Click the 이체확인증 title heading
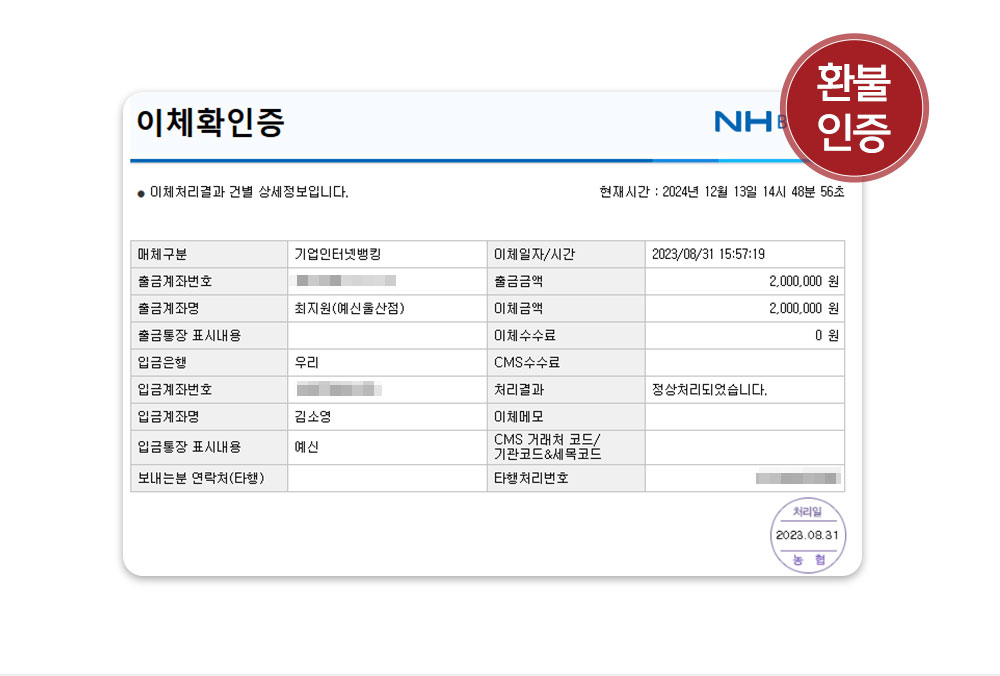Viewport: 1000px width, 676px height. click(x=211, y=123)
